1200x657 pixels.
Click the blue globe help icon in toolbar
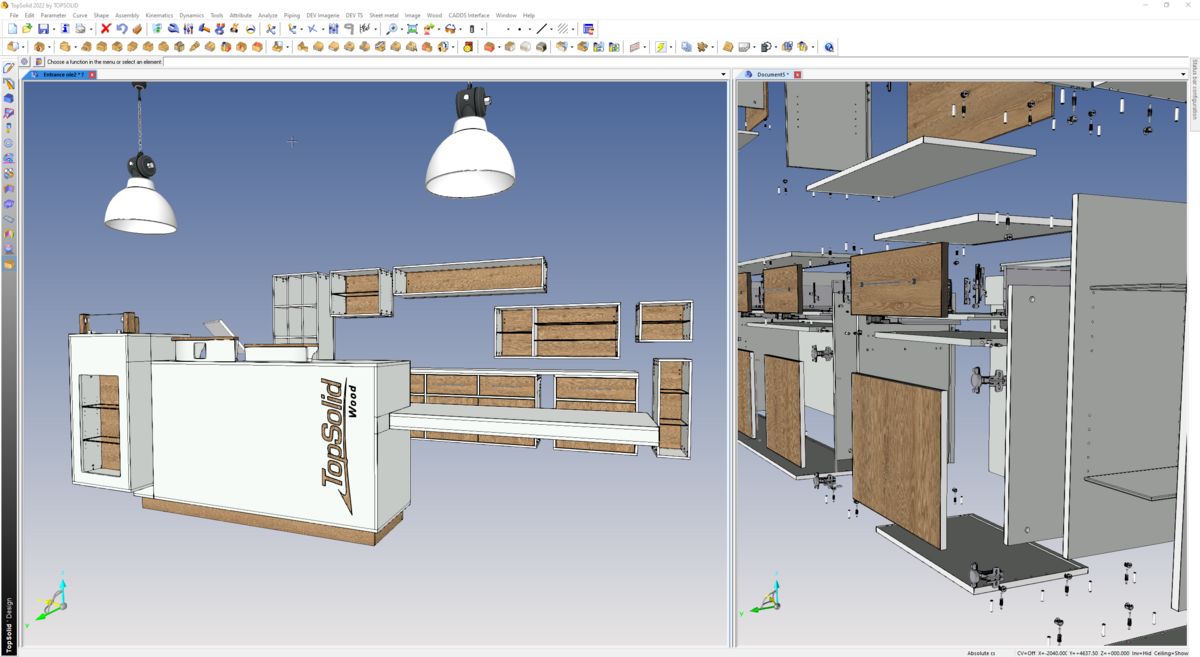[x=829, y=47]
